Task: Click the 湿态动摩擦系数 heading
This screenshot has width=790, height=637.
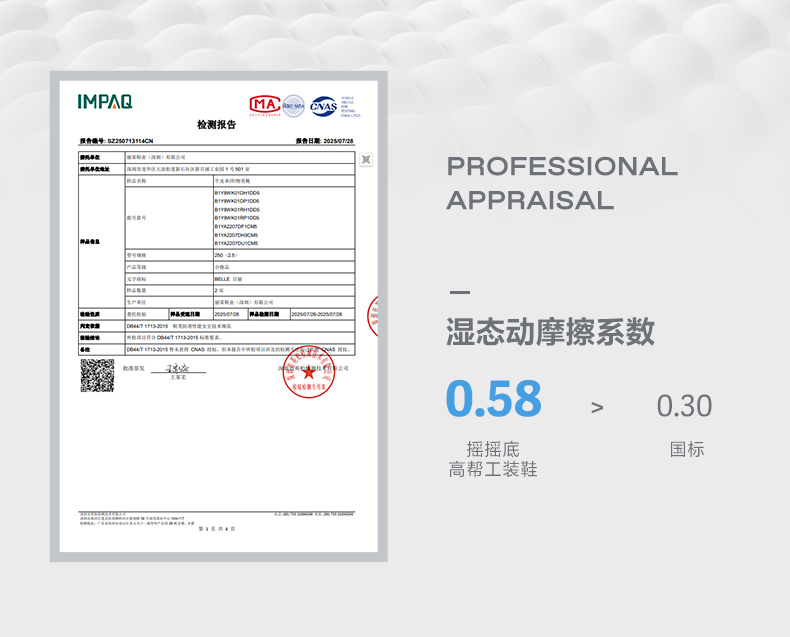Action: tap(549, 331)
